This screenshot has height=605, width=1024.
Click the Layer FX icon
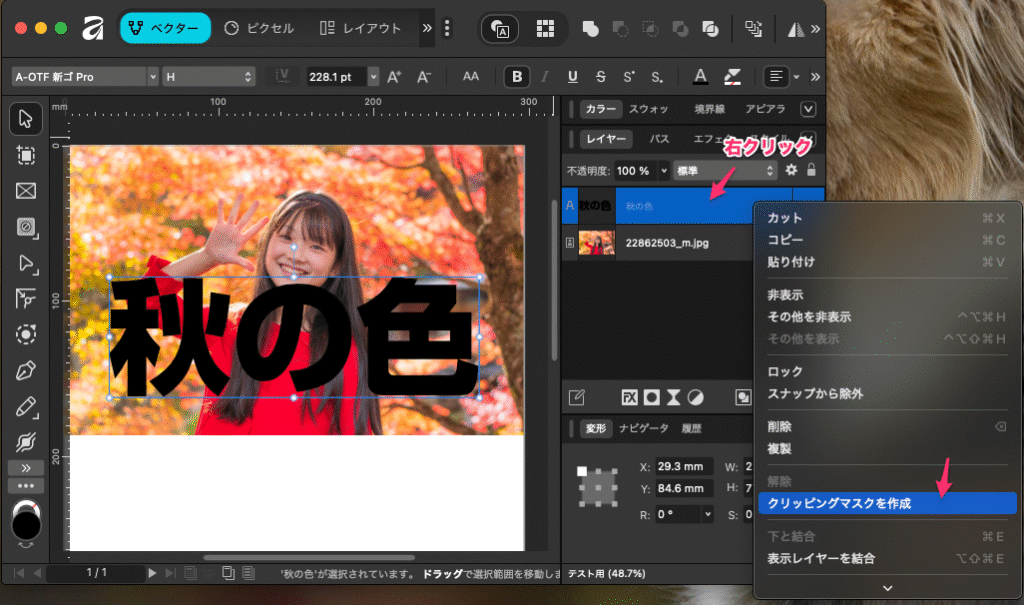tap(630, 397)
